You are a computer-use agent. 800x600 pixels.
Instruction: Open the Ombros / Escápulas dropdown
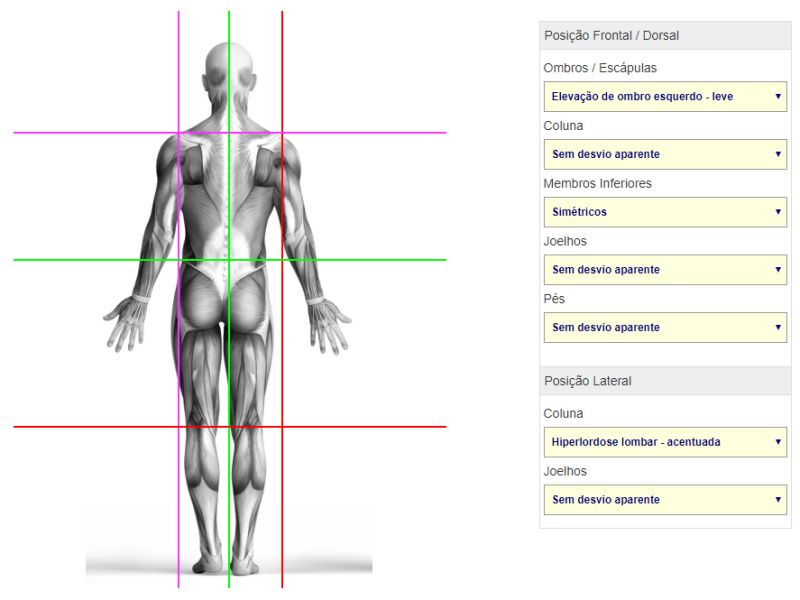point(665,97)
